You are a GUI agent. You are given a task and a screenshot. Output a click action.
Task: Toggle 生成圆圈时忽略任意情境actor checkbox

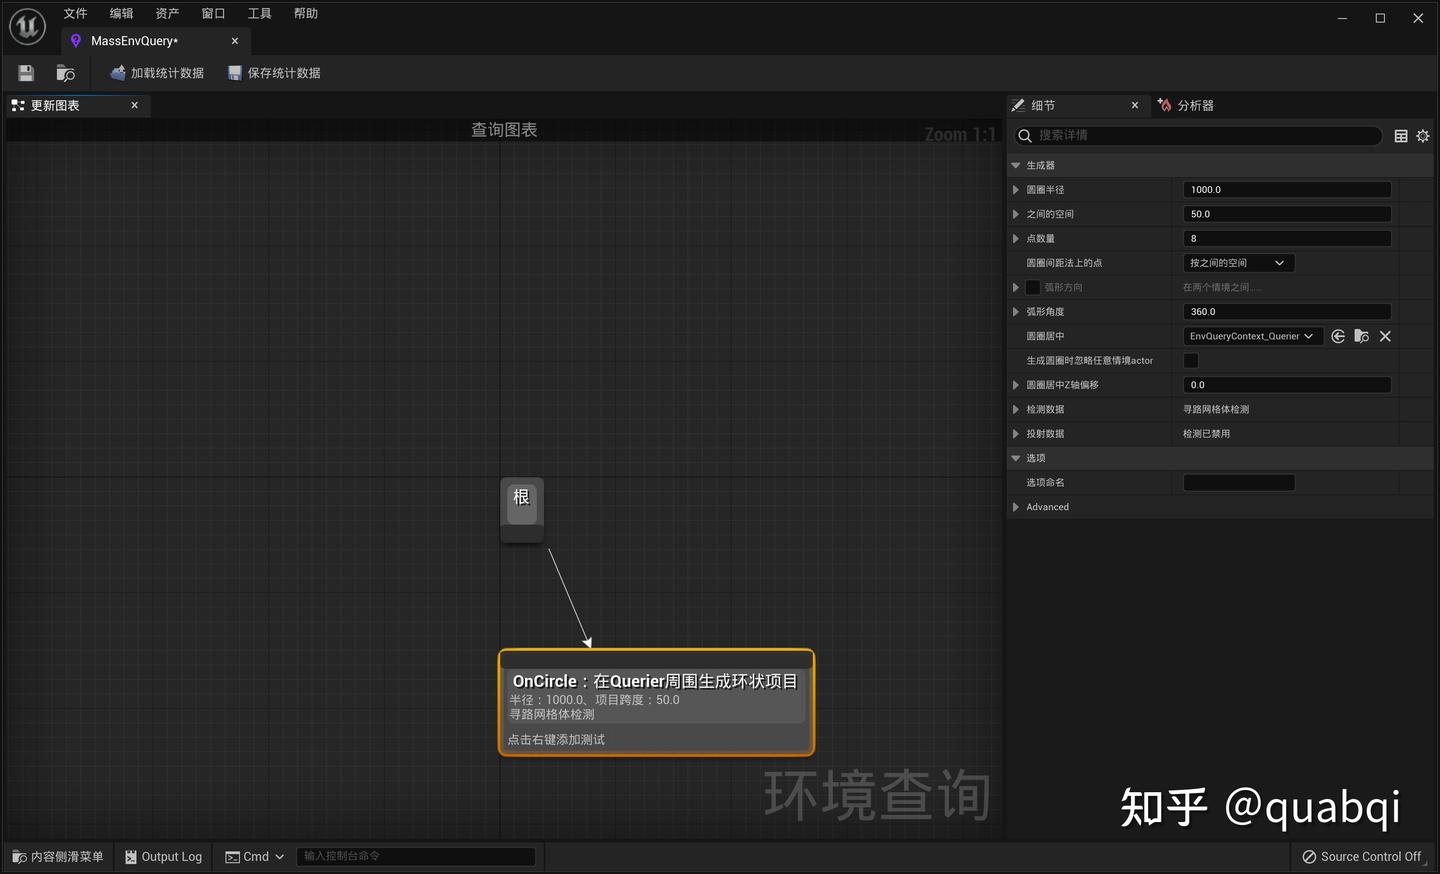(x=1190, y=360)
